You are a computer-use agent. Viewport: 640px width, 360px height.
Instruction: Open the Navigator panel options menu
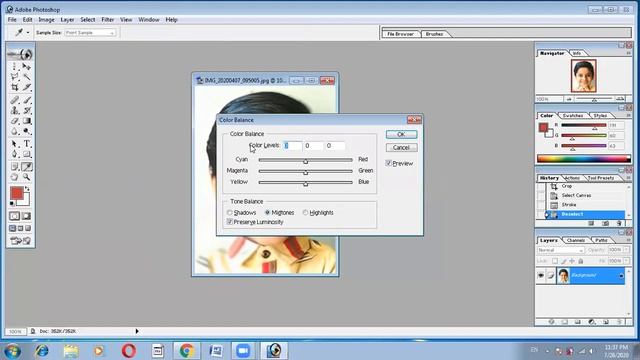tap(628, 53)
